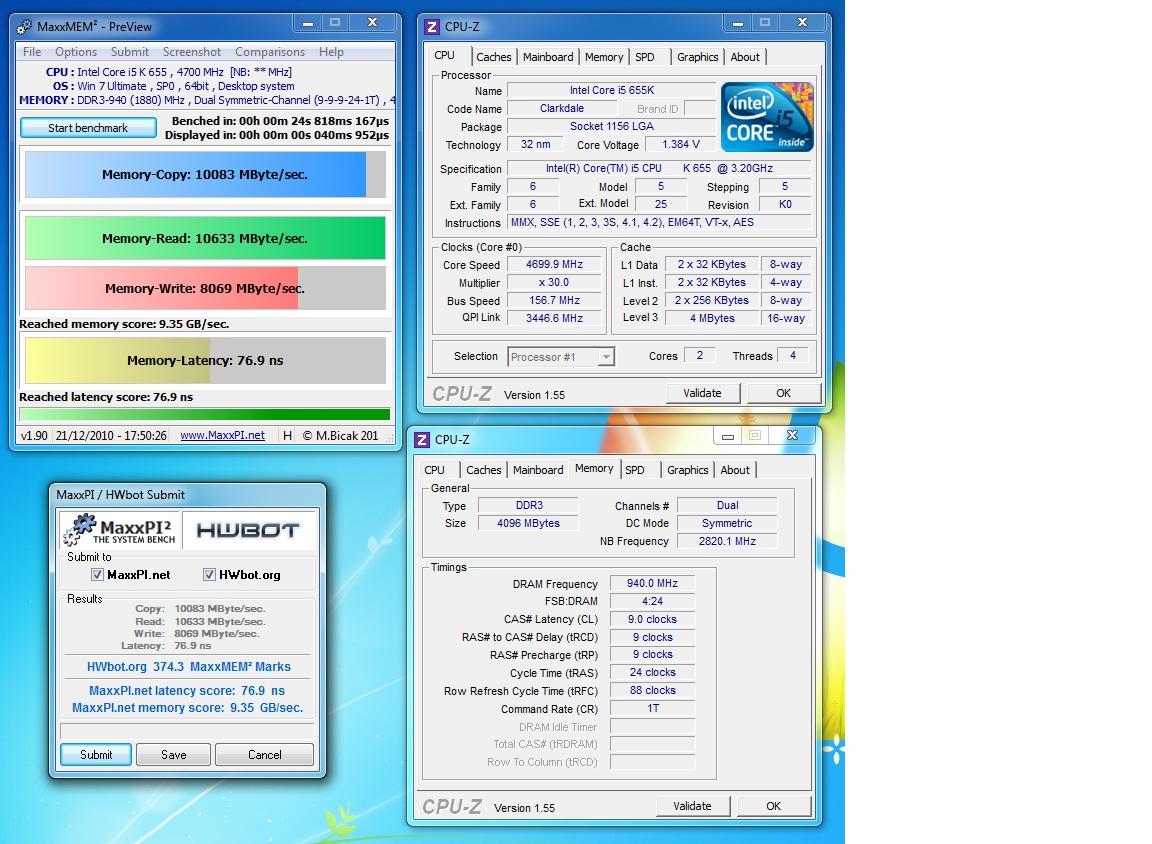This screenshot has height=844, width=1152.
Task: Click the HWBOT logo banner
Action: (x=248, y=530)
